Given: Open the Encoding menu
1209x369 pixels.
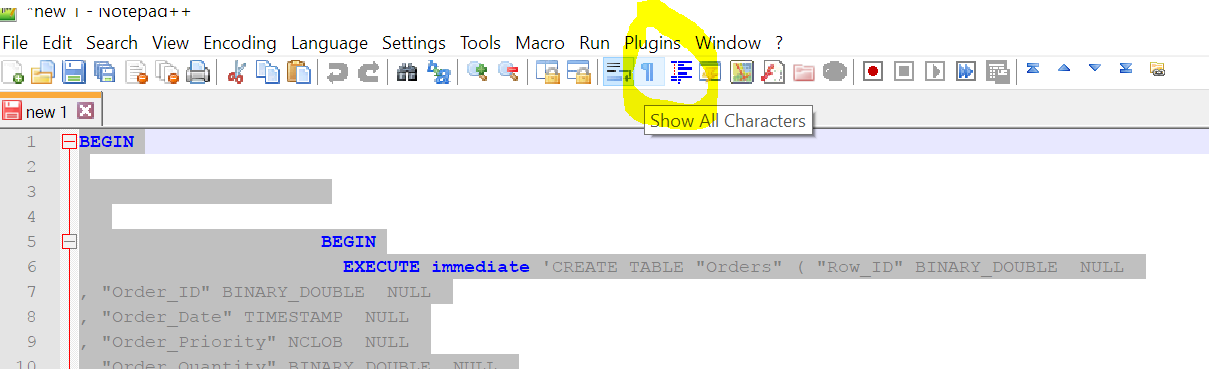Looking at the screenshot, I should pos(240,43).
